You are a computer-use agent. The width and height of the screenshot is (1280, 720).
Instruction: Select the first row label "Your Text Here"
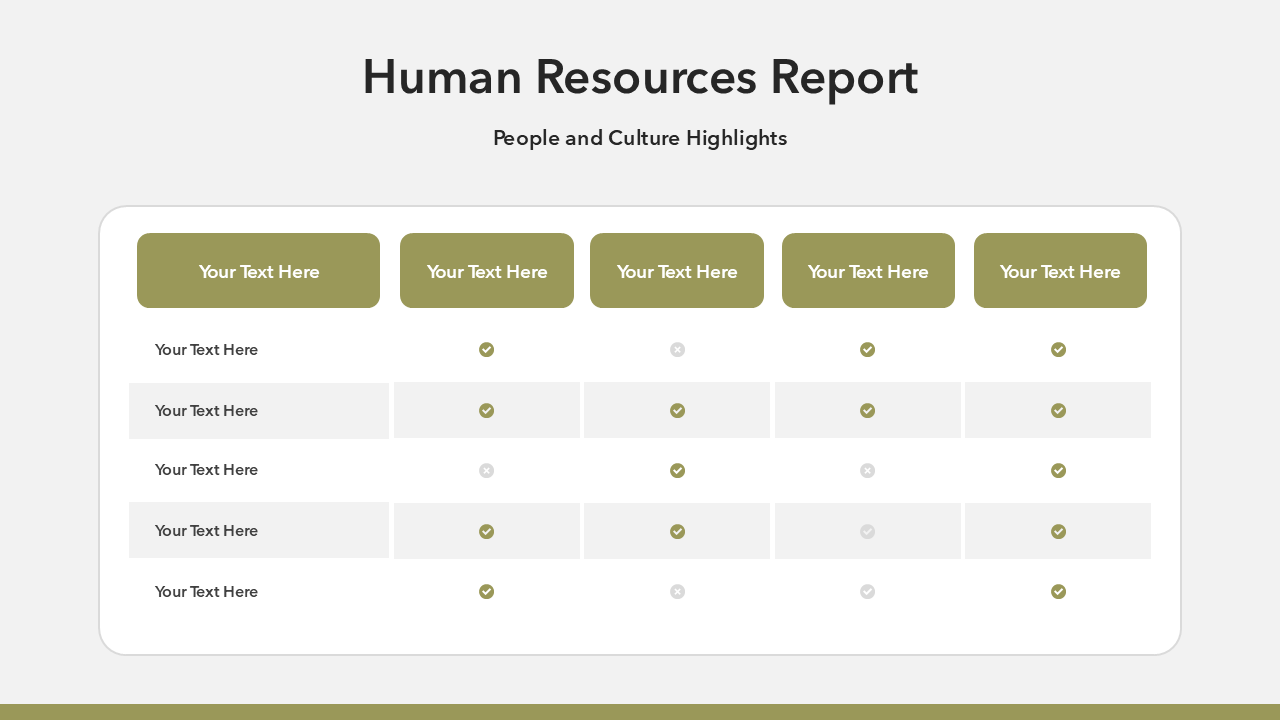(206, 349)
